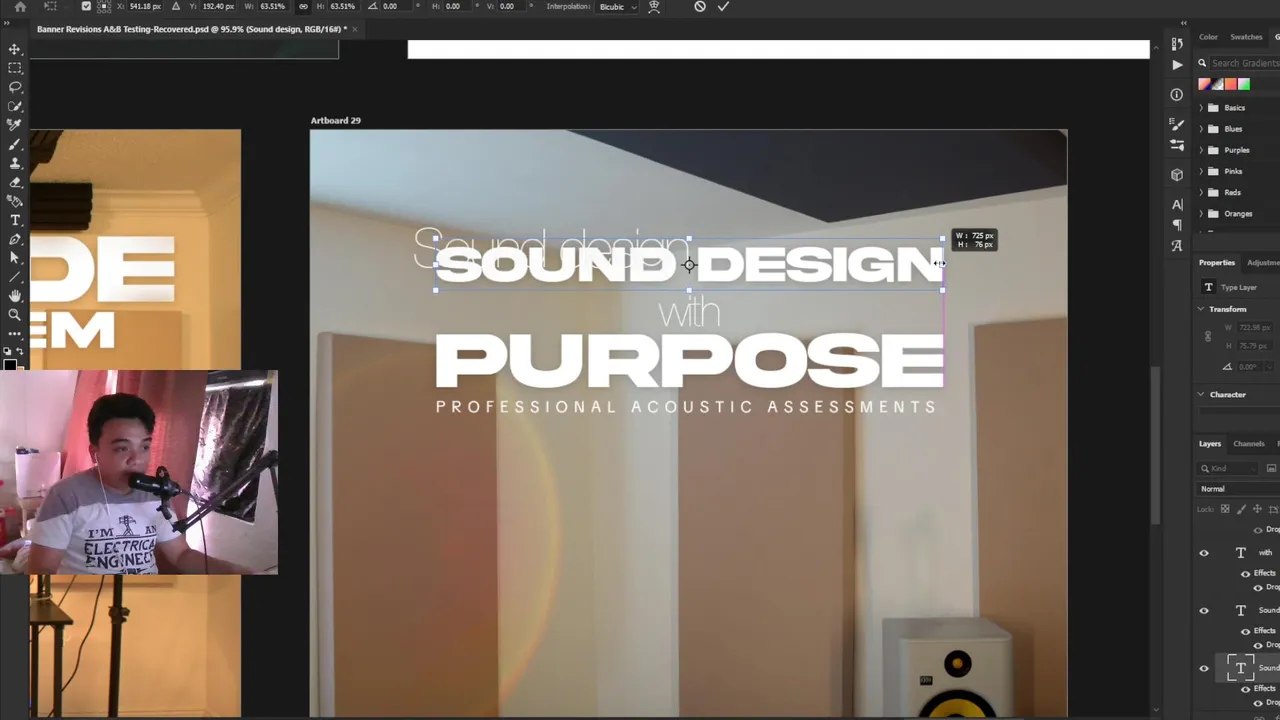Toggle Properties panel width-height link

click(1207, 336)
